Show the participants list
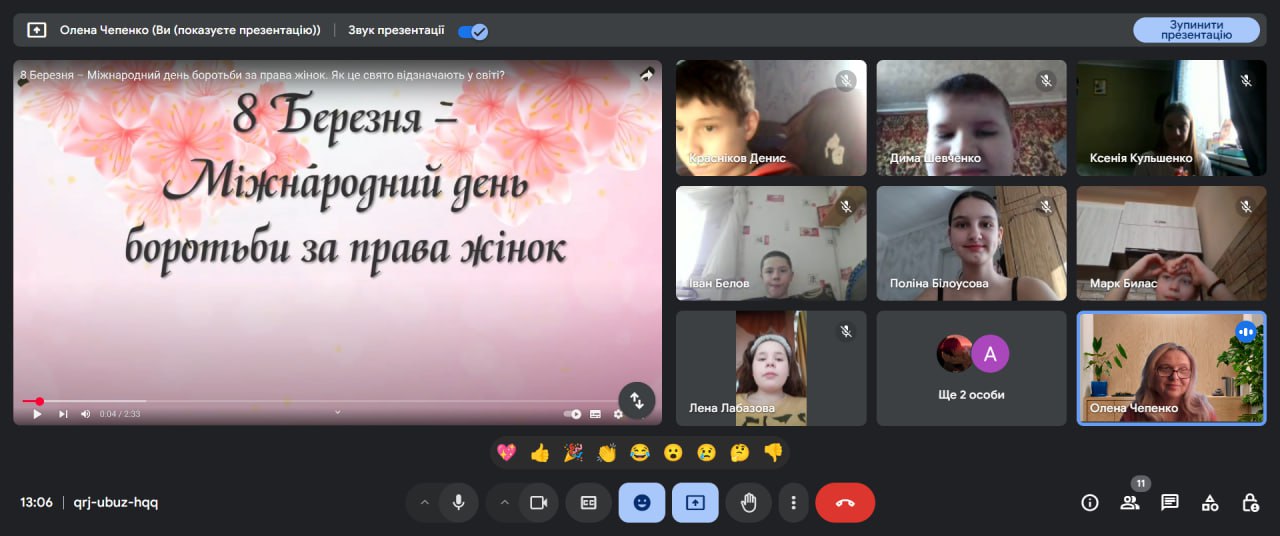Image resolution: width=1280 pixels, height=536 pixels. (x=1129, y=503)
